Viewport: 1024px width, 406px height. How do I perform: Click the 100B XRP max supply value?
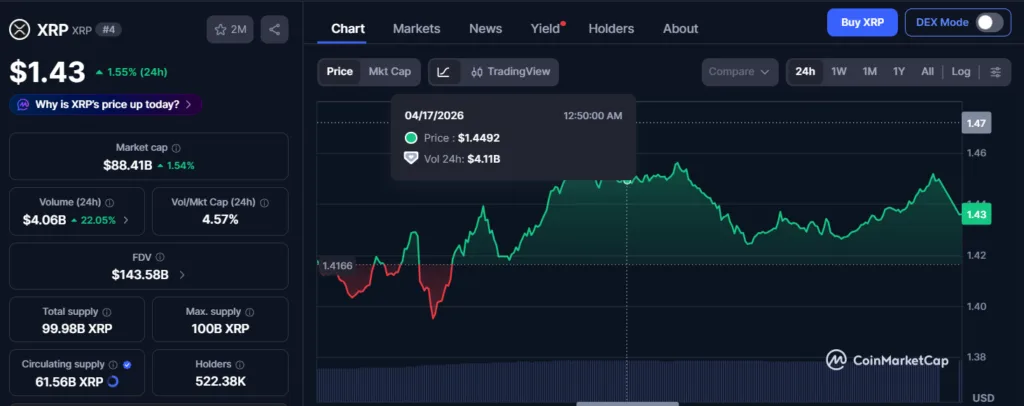(x=220, y=328)
